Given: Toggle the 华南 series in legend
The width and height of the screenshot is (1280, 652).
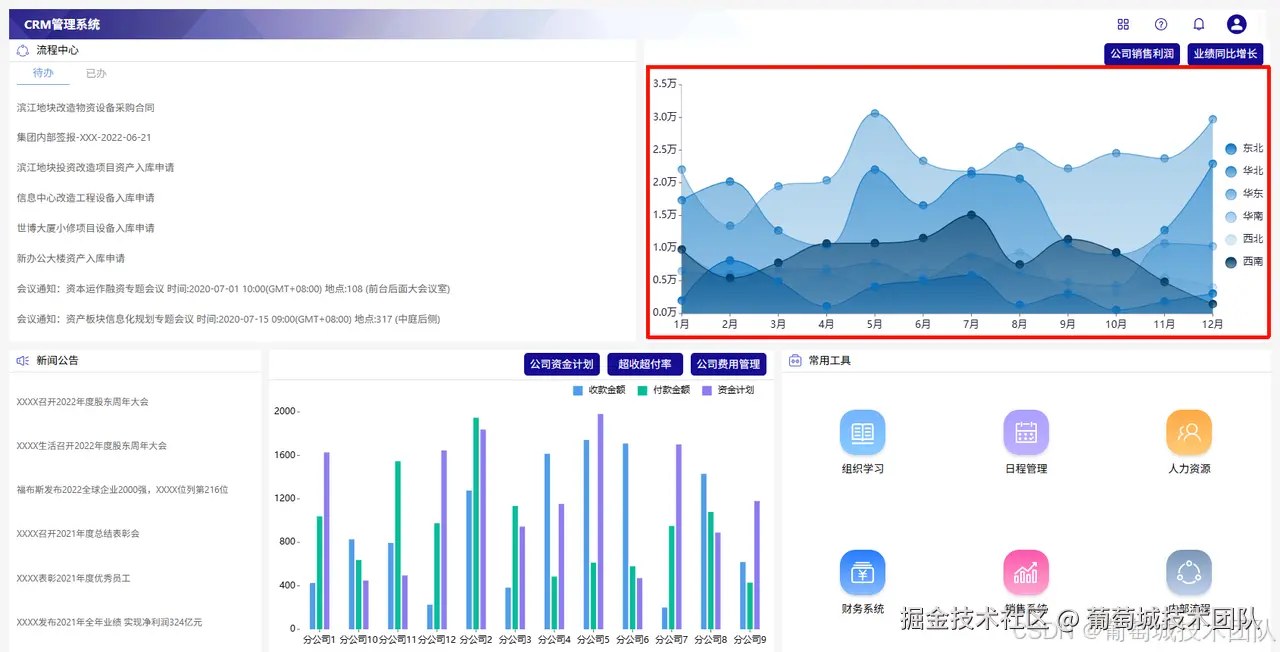Looking at the screenshot, I should pyautogui.click(x=1243, y=216).
